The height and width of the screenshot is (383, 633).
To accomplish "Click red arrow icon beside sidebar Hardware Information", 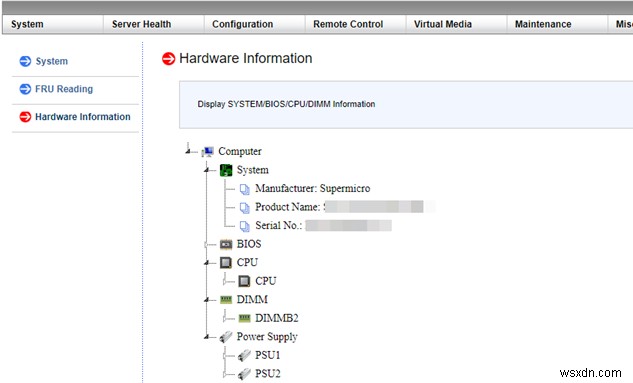I will 25,117.
